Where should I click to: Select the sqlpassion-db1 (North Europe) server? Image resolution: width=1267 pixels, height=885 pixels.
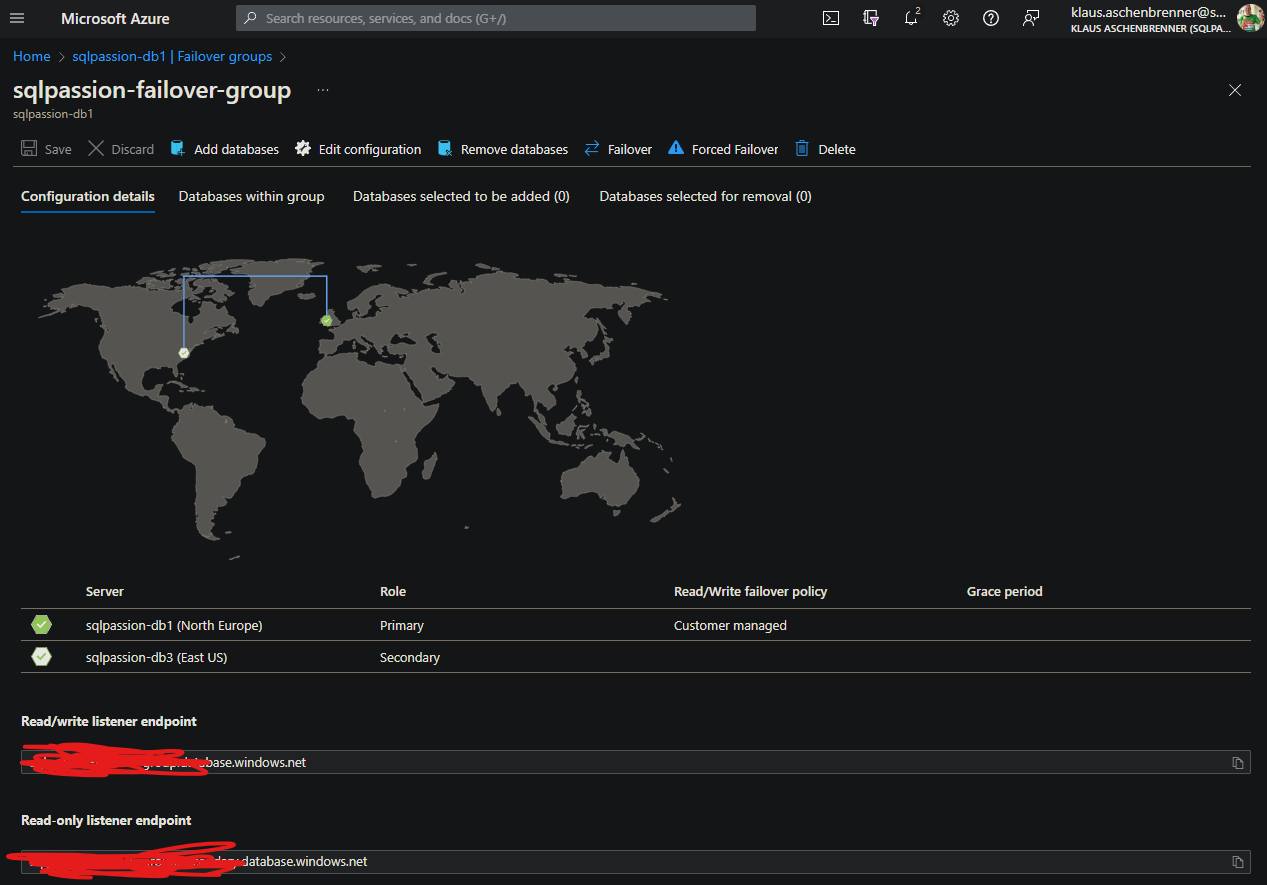pos(174,625)
